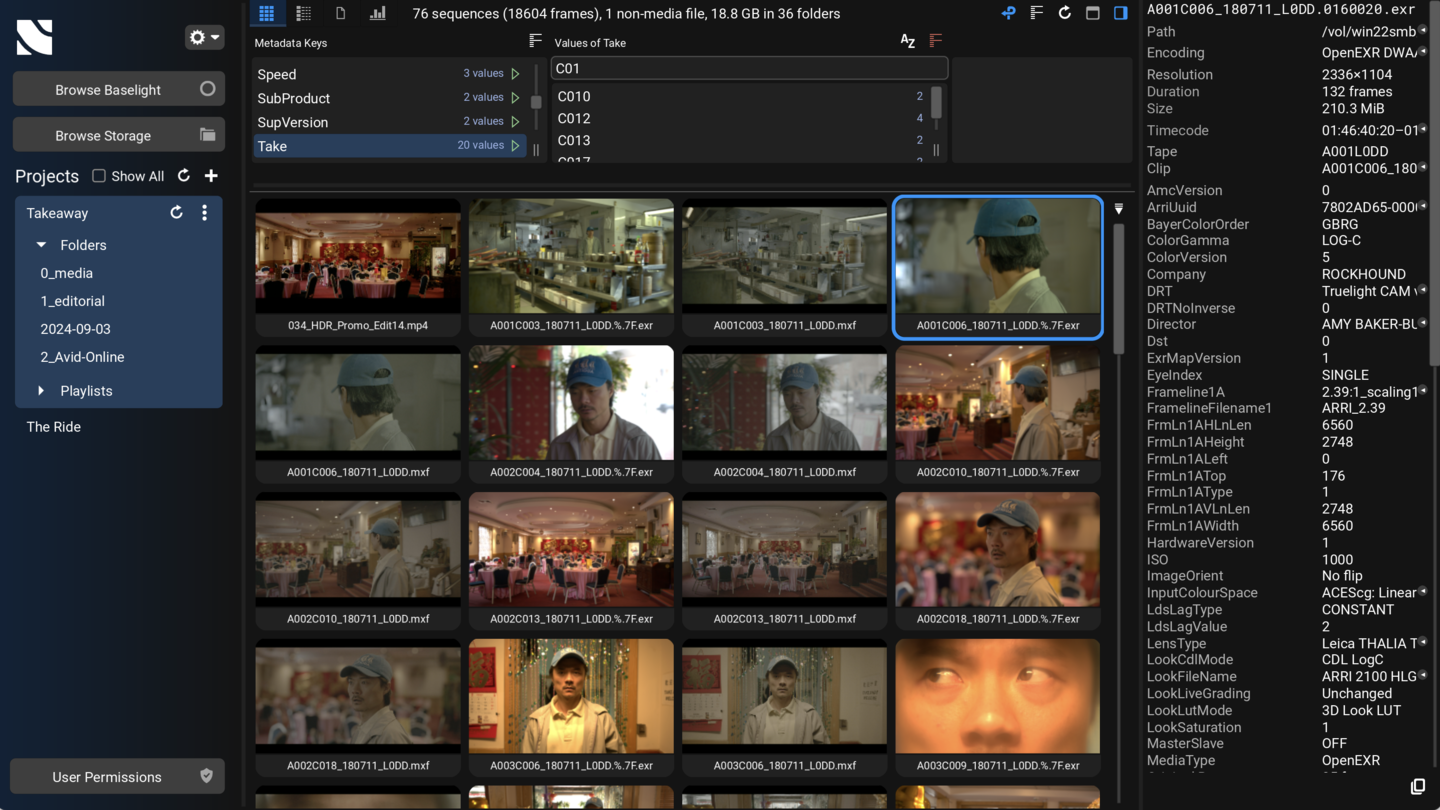Sort Take values alphabetically (AZ icon)
The image size is (1440, 810).
907,41
